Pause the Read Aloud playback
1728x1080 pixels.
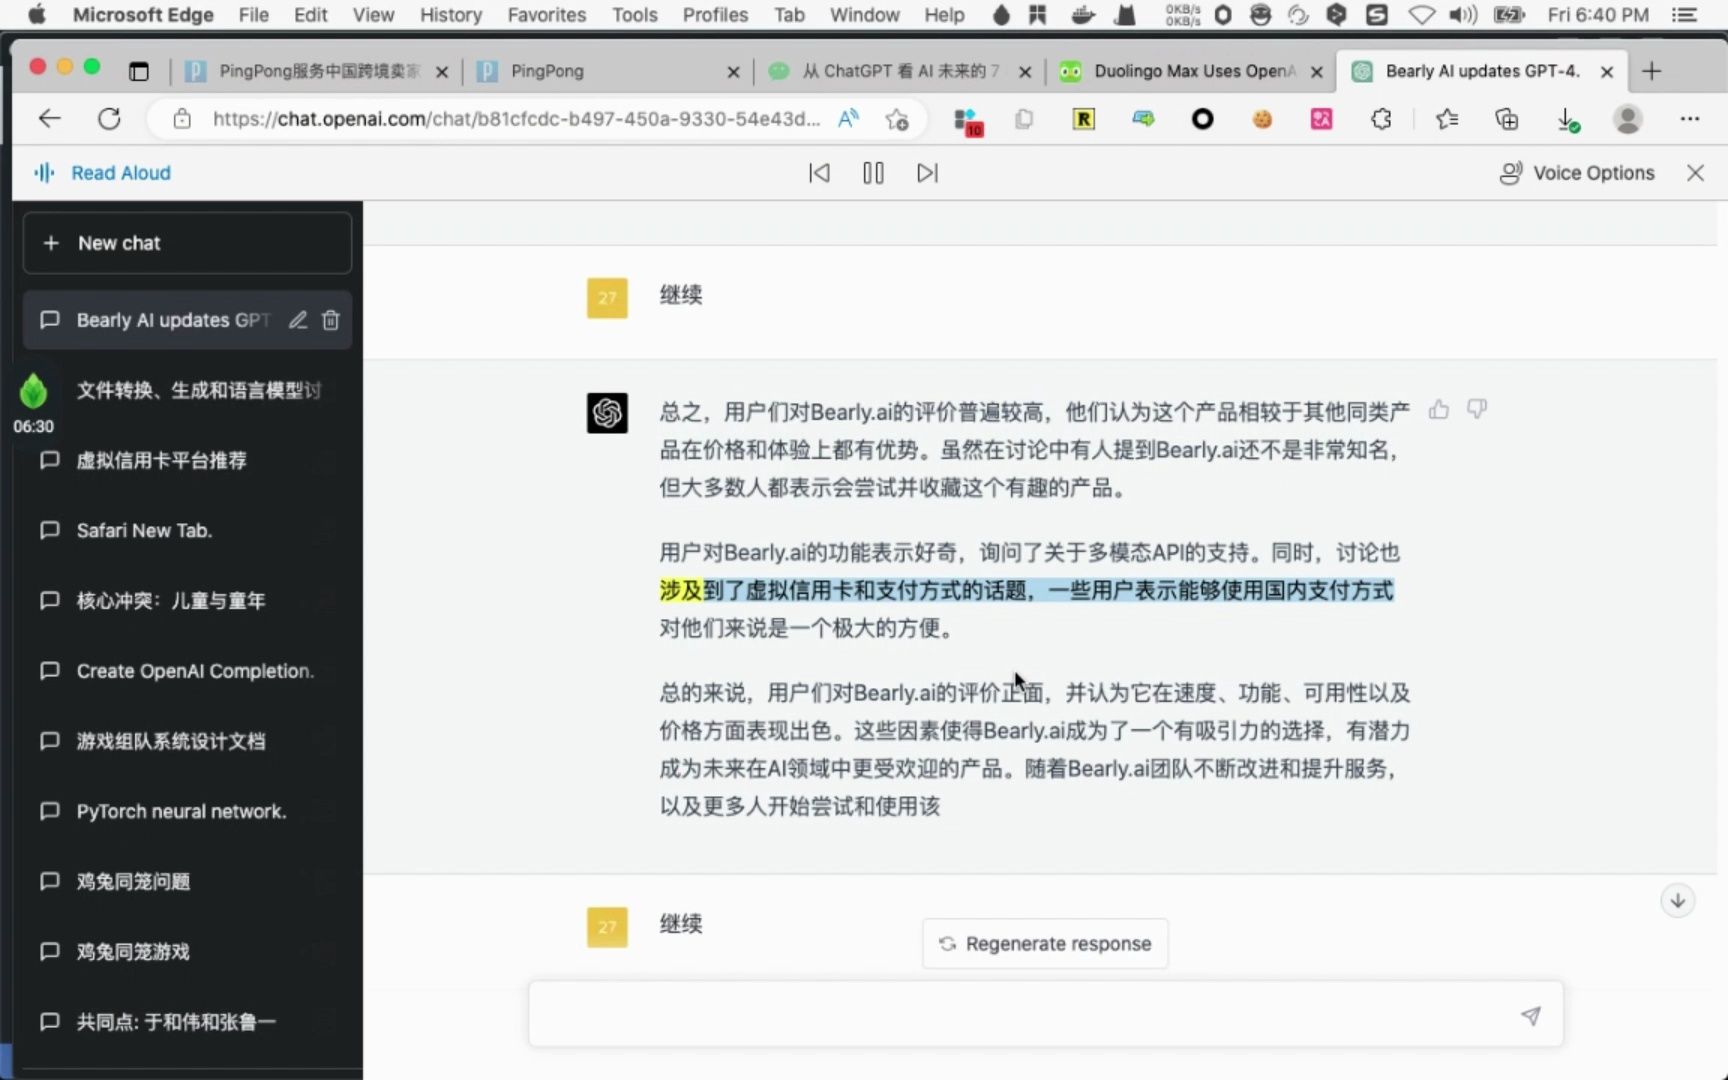click(872, 172)
